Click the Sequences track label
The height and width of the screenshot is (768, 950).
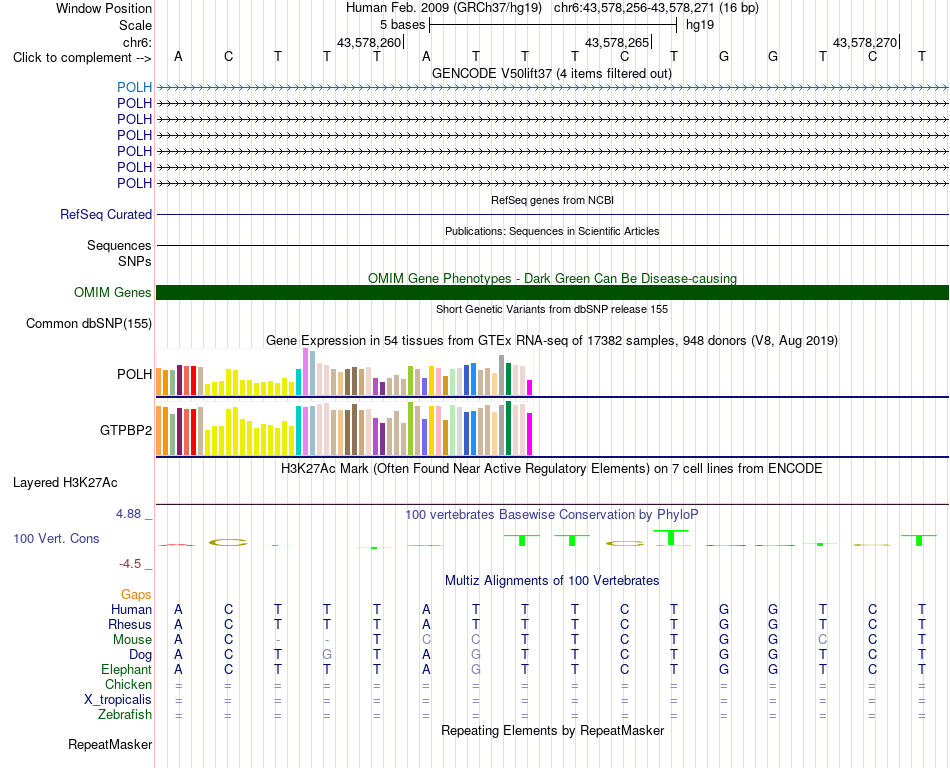(119, 245)
